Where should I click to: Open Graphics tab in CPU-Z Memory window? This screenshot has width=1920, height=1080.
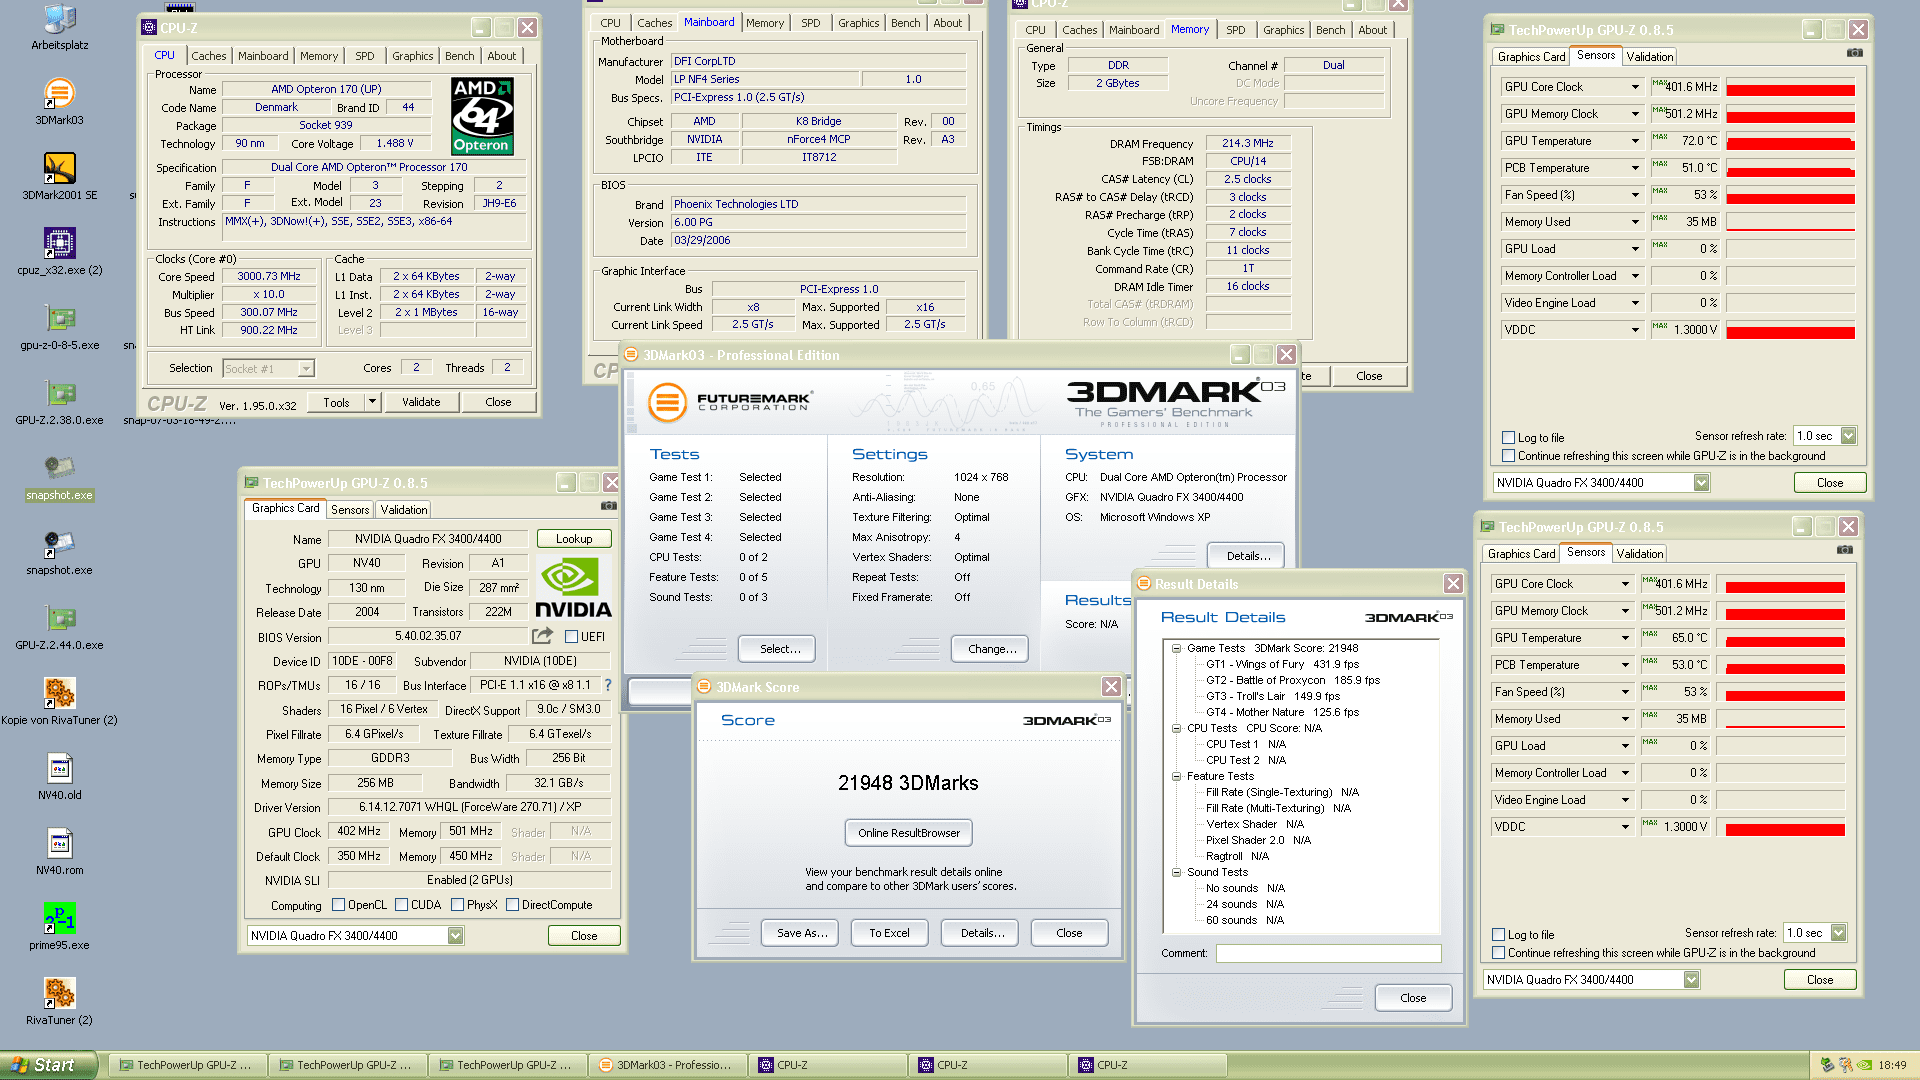(1283, 30)
